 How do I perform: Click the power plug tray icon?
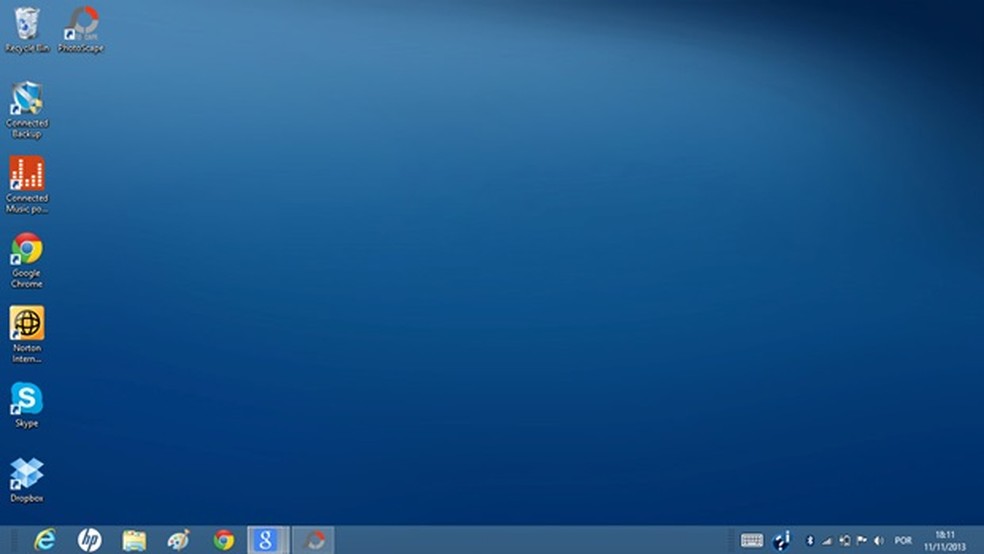pos(845,540)
